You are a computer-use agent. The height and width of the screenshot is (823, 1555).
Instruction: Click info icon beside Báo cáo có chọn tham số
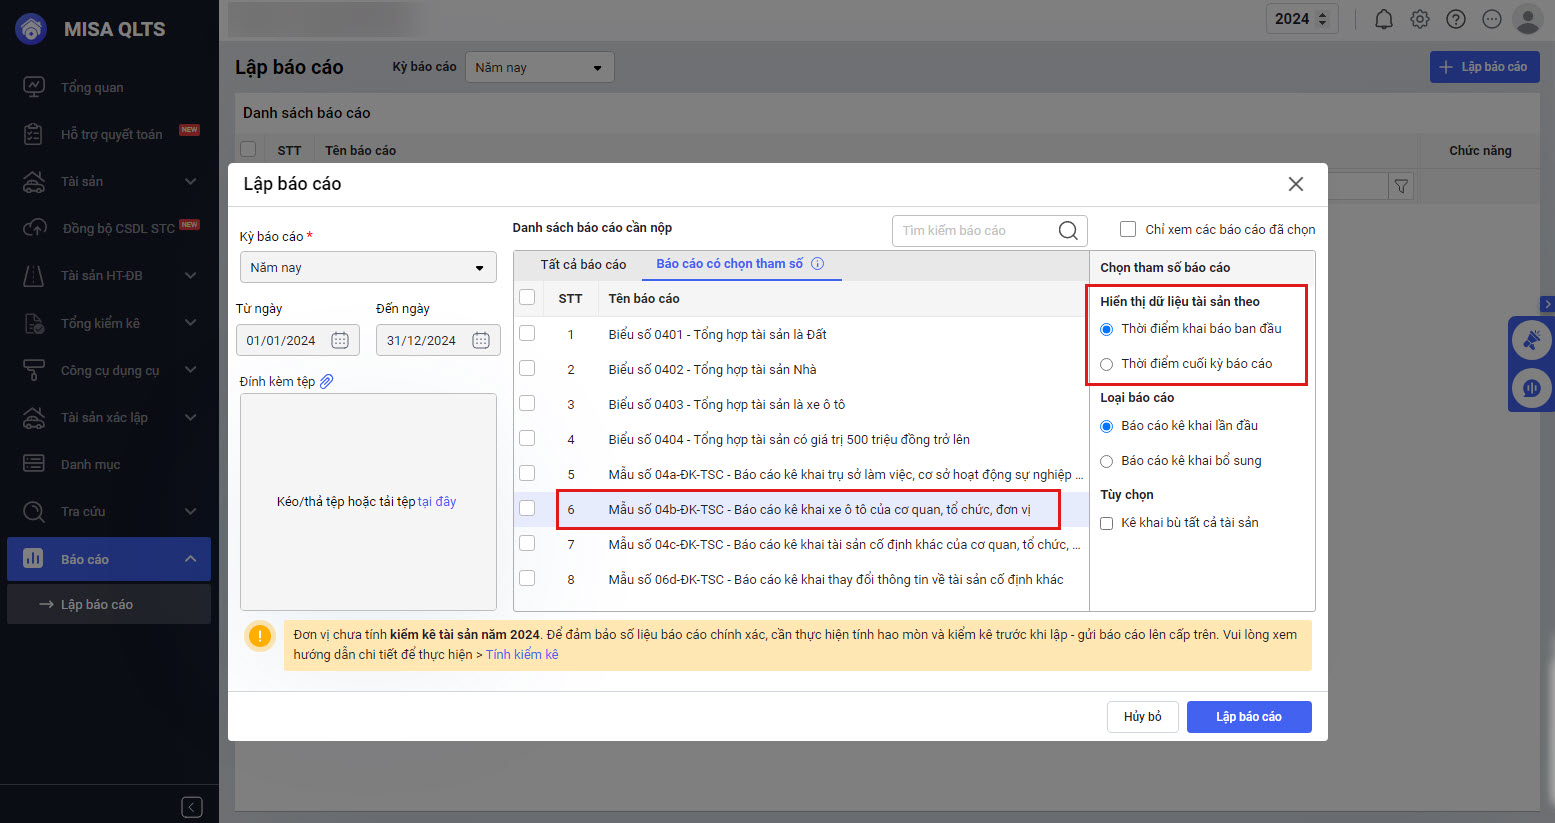click(817, 264)
